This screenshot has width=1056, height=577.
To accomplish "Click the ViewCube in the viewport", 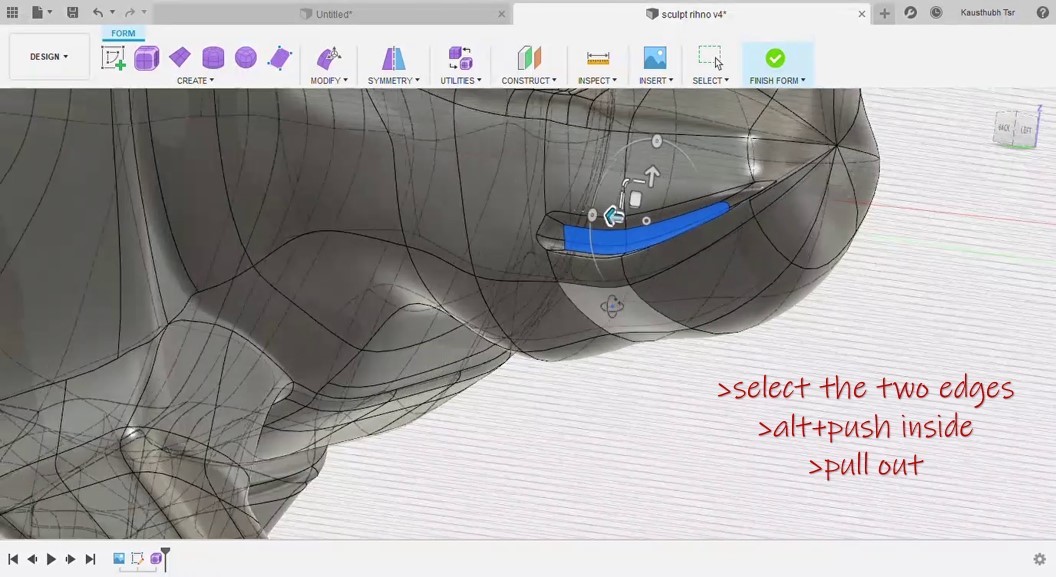I will (1016, 128).
